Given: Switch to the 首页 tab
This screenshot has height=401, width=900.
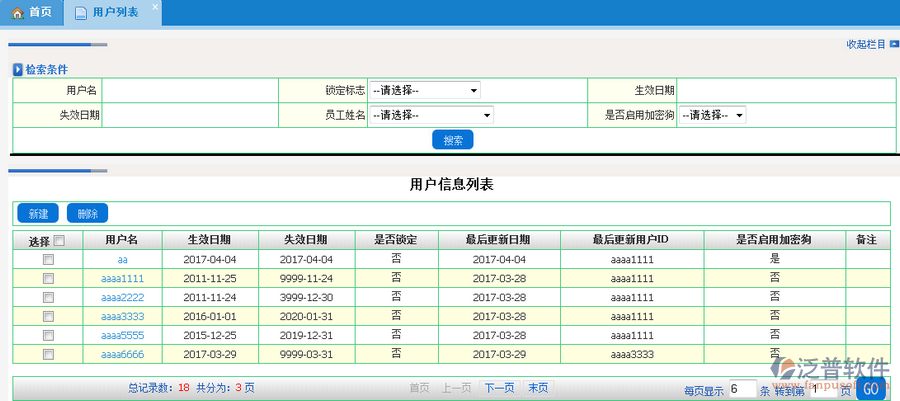Looking at the screenshot, I should (31, 13).
